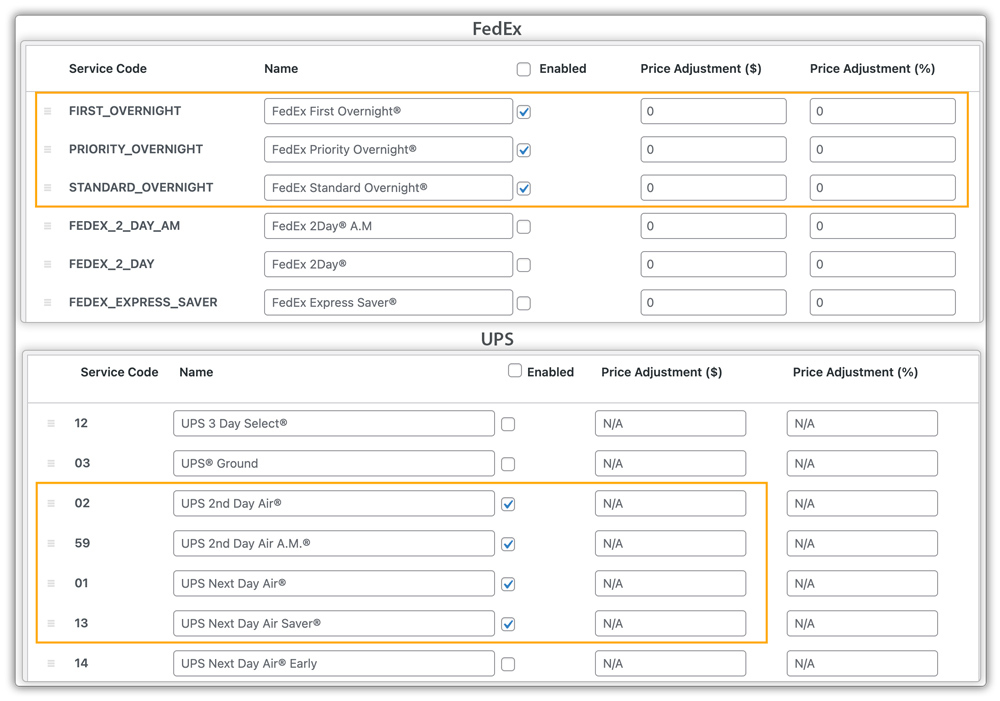Edit the FedEx First Overnight name field
1000x701 pixels.
pyautogui.click(x=388, y=111)
